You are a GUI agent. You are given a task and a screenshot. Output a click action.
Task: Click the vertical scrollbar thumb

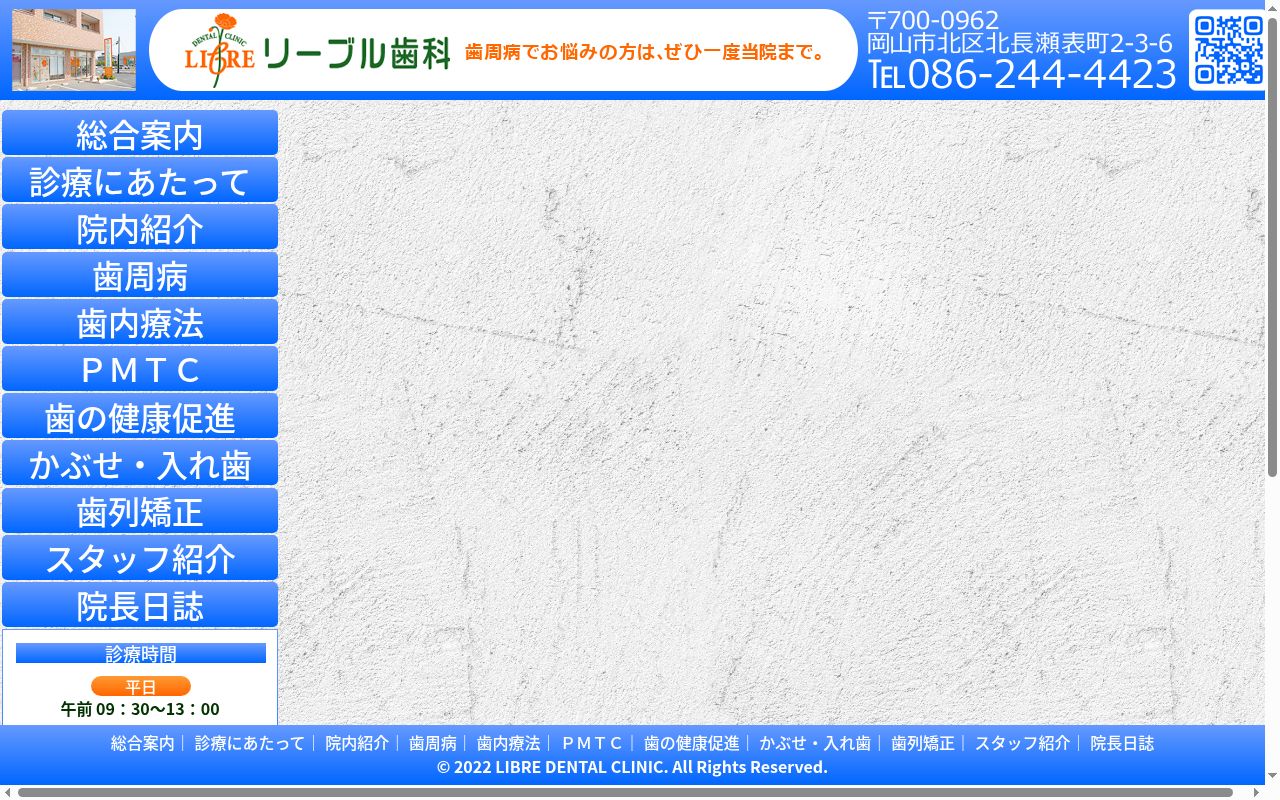1273,245
